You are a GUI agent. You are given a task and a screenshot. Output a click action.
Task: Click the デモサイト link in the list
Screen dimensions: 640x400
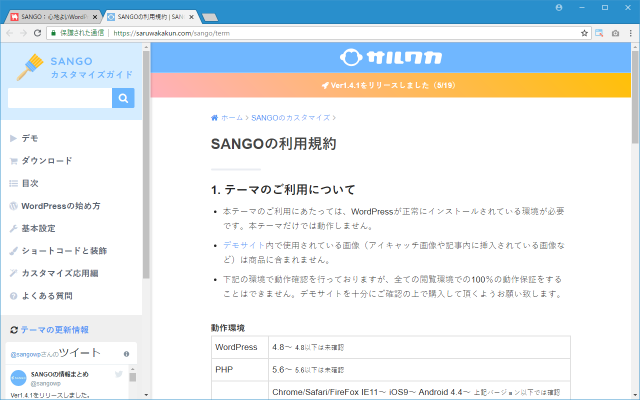244,245
